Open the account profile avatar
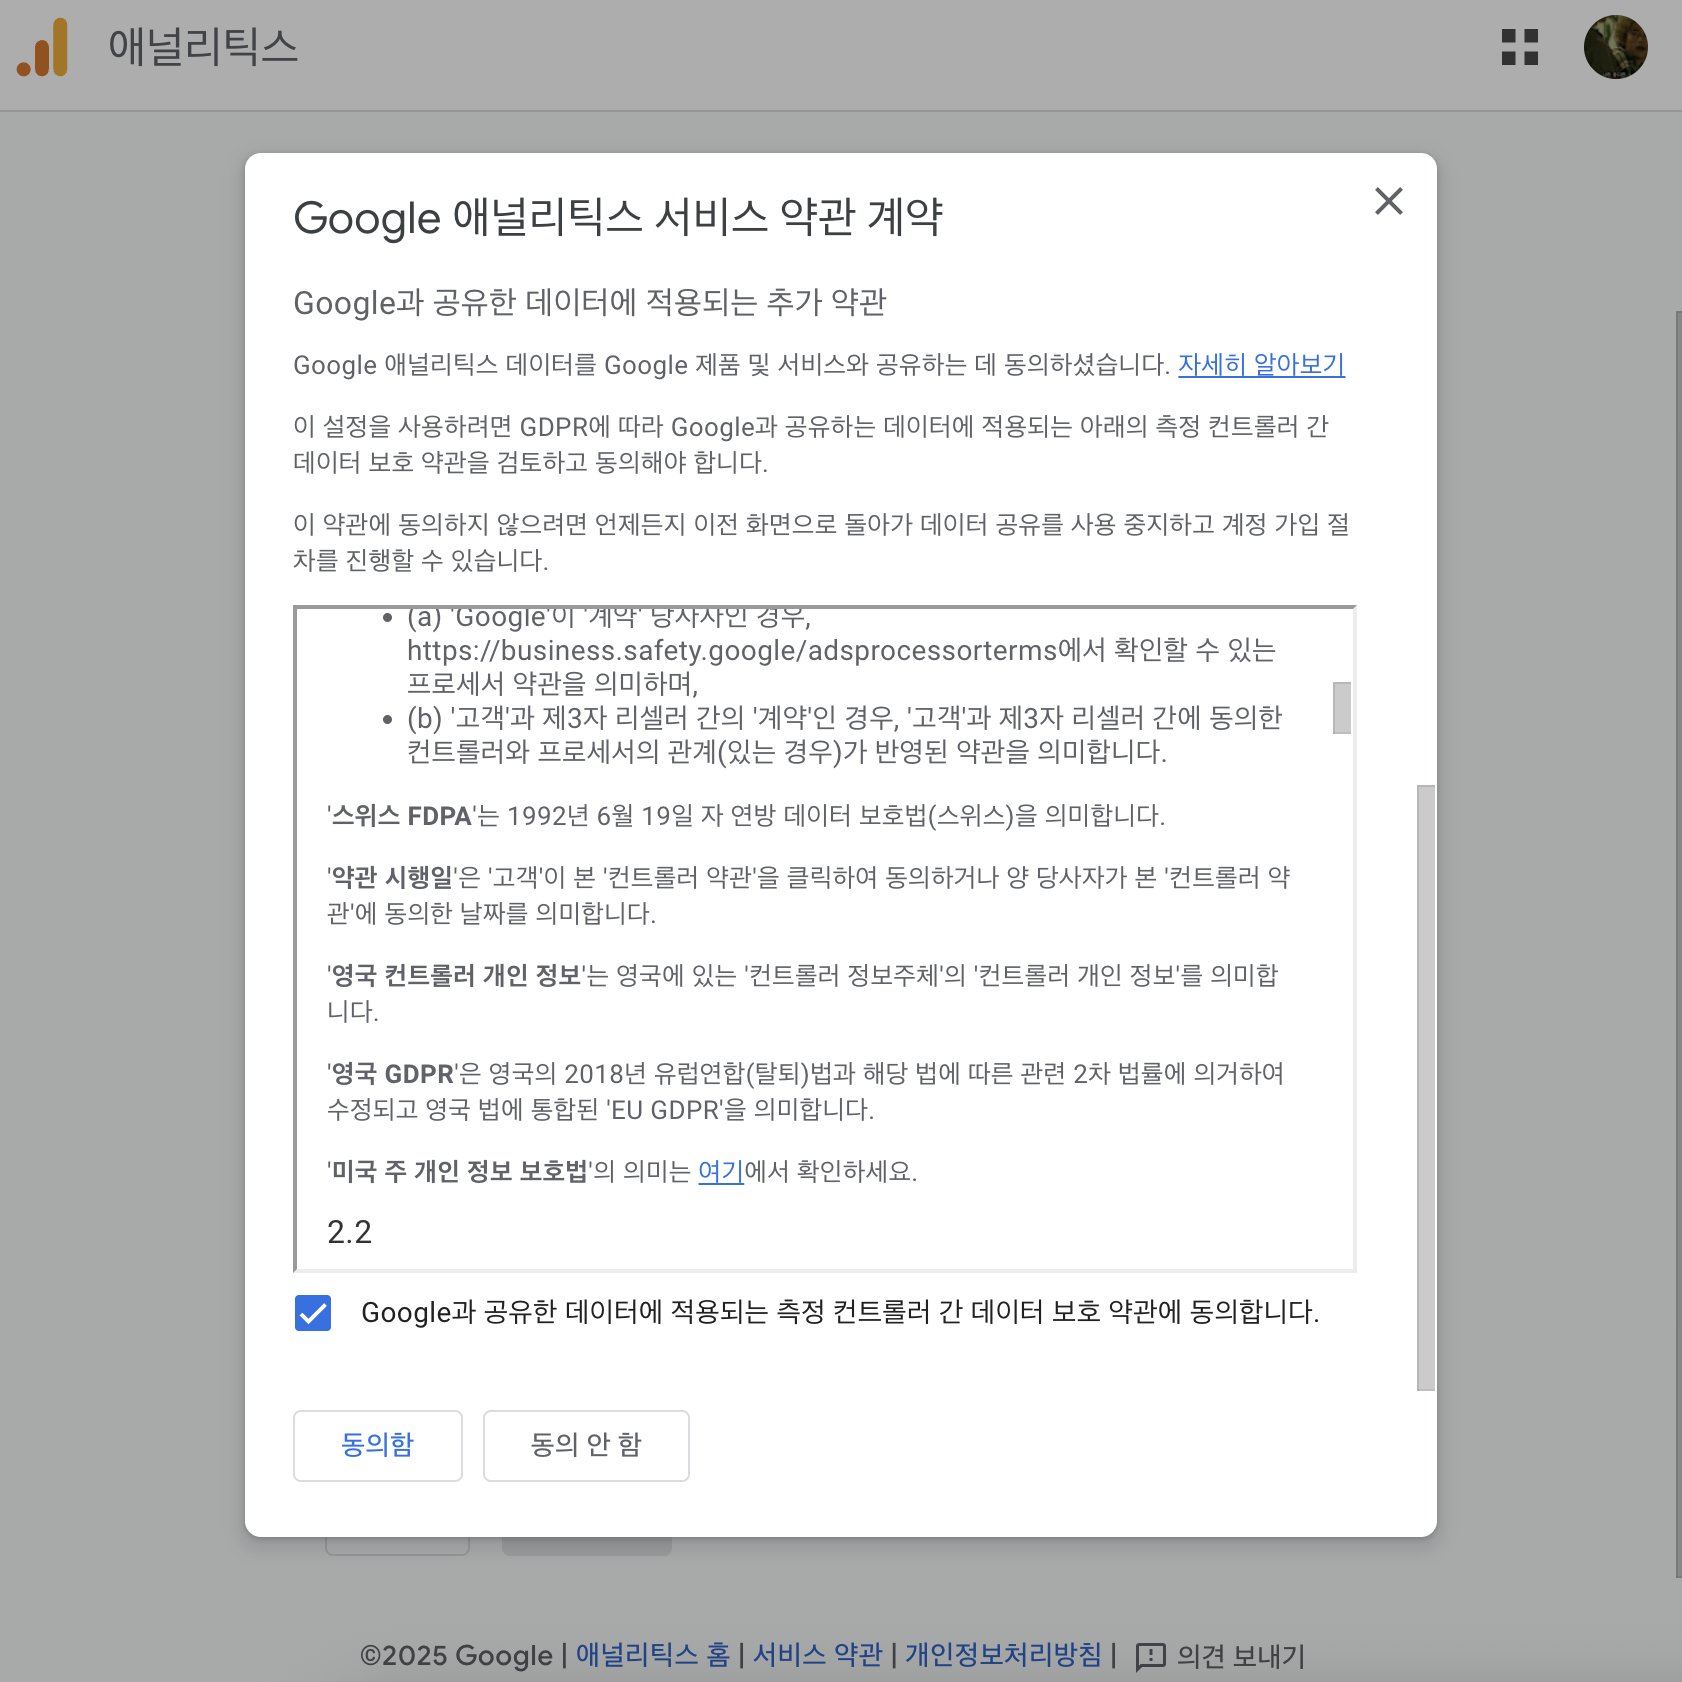1682x1682 pixels. [1615, 47]
